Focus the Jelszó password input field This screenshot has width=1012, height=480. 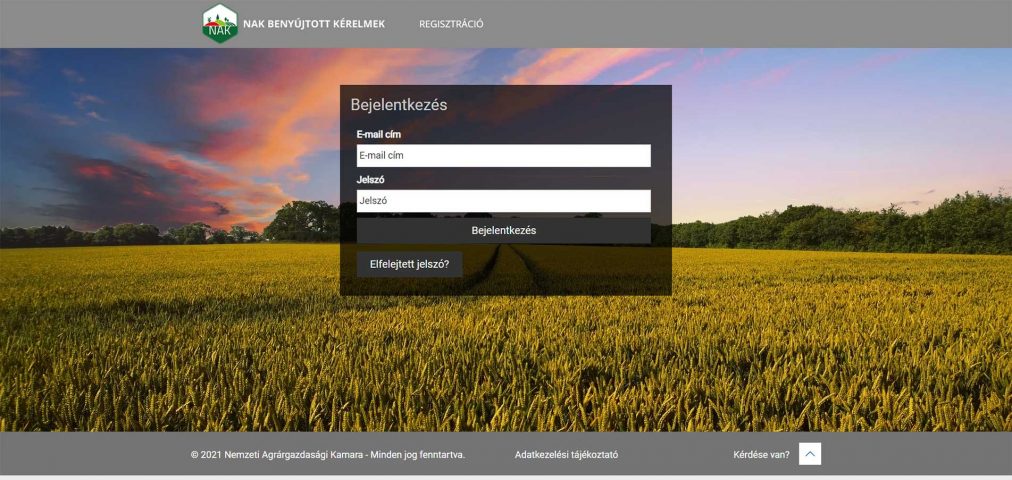[503, 201]
